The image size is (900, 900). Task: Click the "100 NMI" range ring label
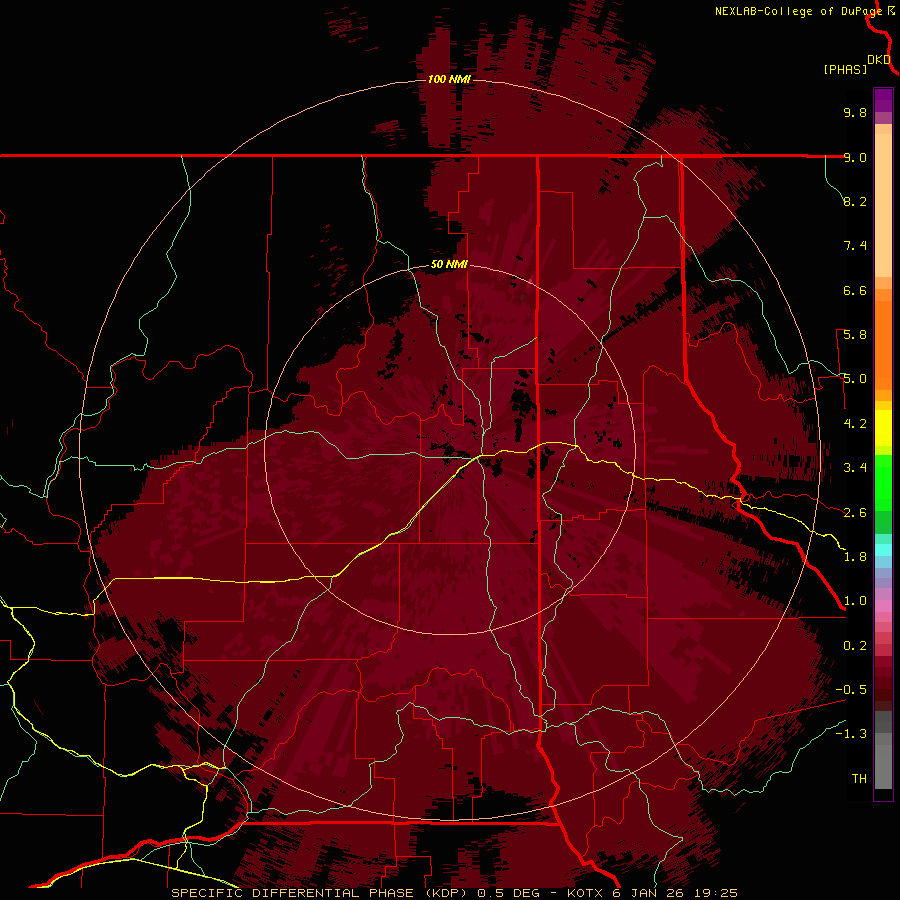point(449,79)
